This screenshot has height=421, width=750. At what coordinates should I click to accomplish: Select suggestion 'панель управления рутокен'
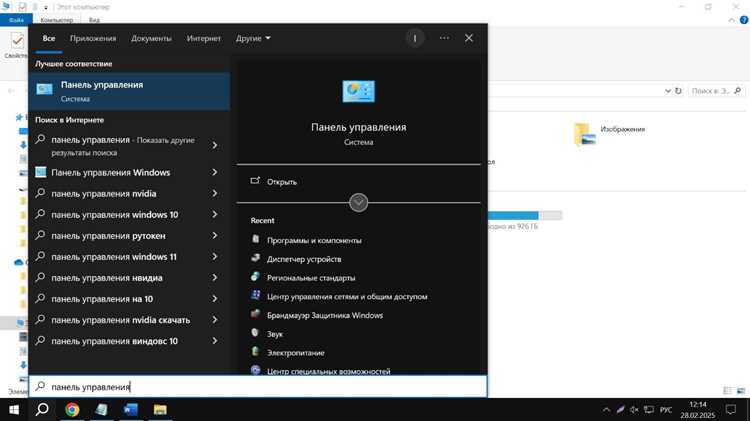tap(109, 235)
